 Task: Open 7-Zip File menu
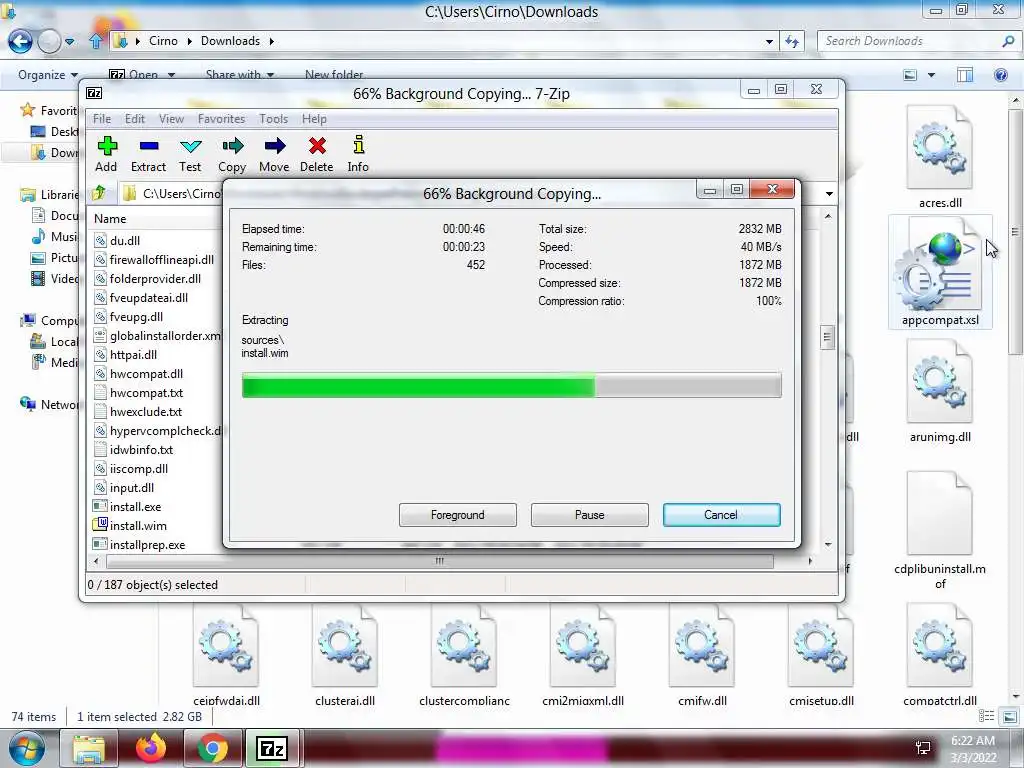coord(102,119)
